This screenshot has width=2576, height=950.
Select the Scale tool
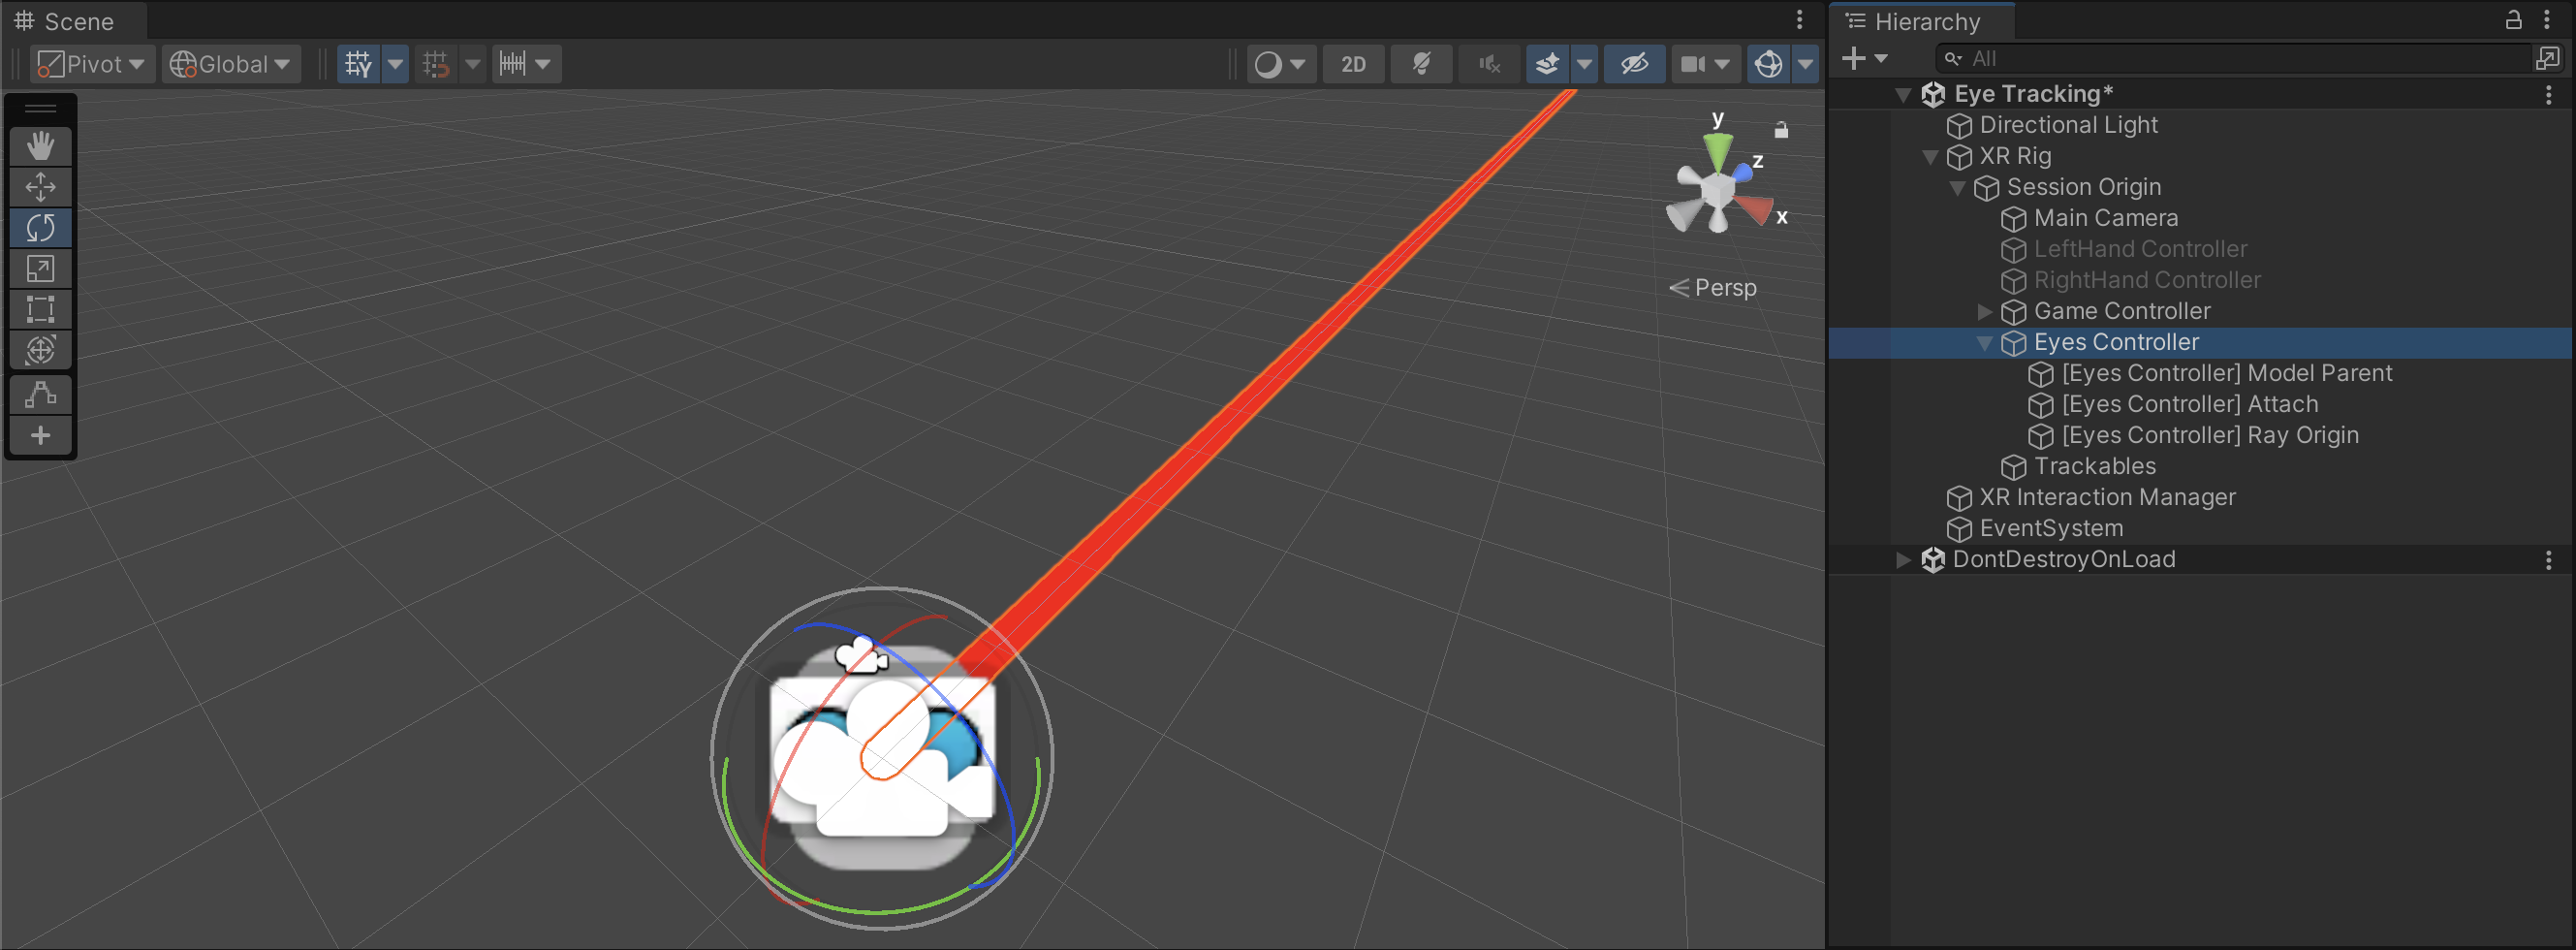click(40, 269)
